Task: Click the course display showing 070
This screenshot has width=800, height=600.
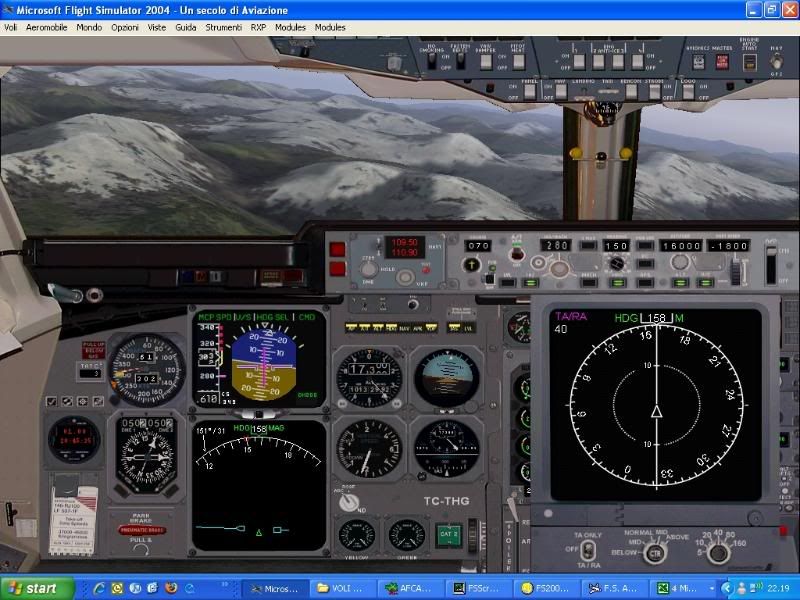Action: (x=478, y=246)
